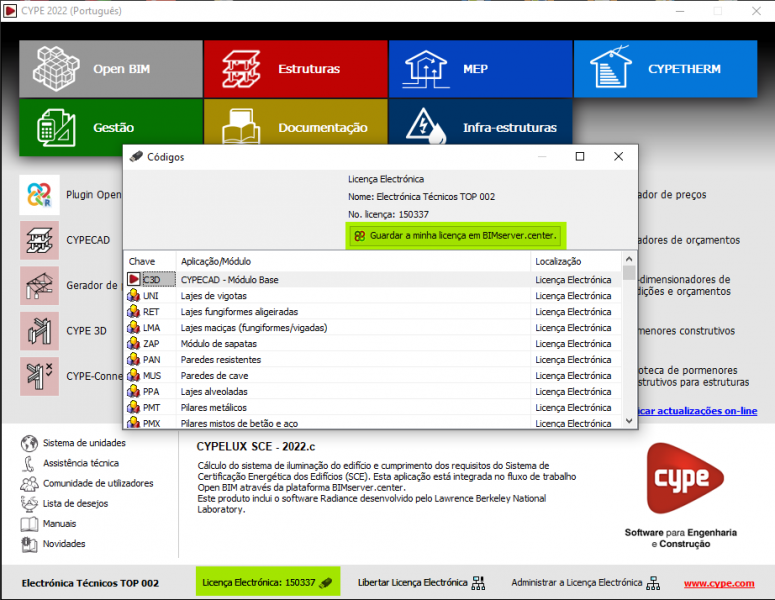Viewport: 775px width, 600px height.
Task: Select the Estruturas category tab
Action: [295, 69]
